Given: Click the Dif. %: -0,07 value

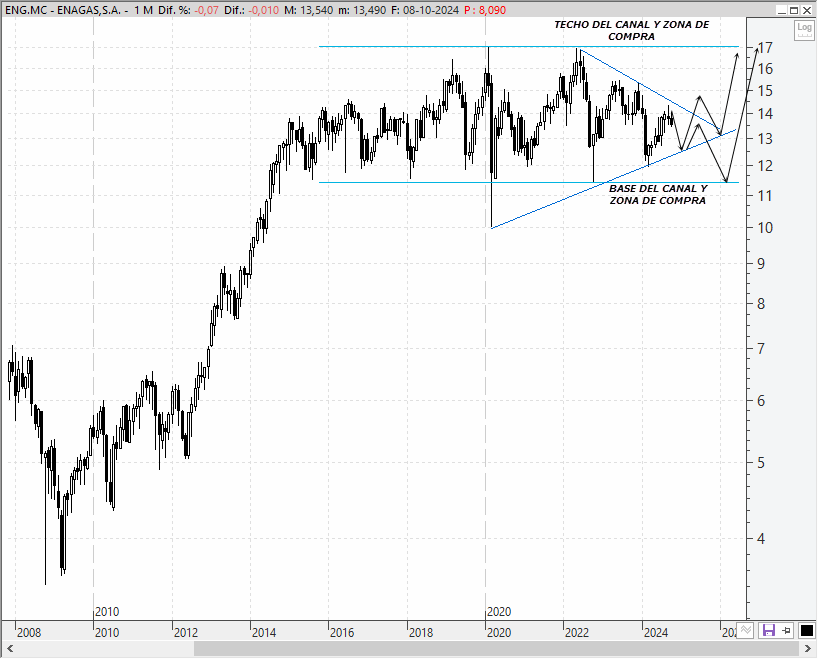Looking at the screenshot, I should (188, 10).
